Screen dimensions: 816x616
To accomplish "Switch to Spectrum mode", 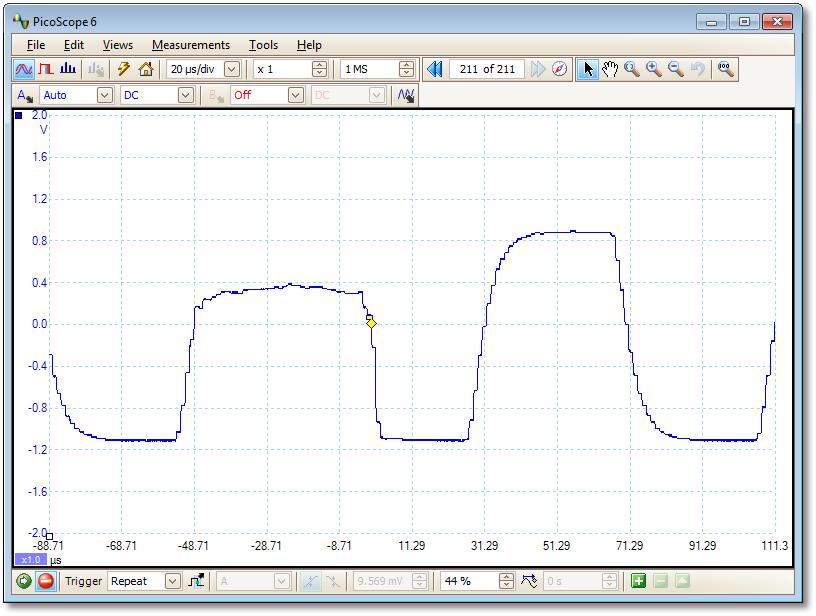I will [68, 69].
